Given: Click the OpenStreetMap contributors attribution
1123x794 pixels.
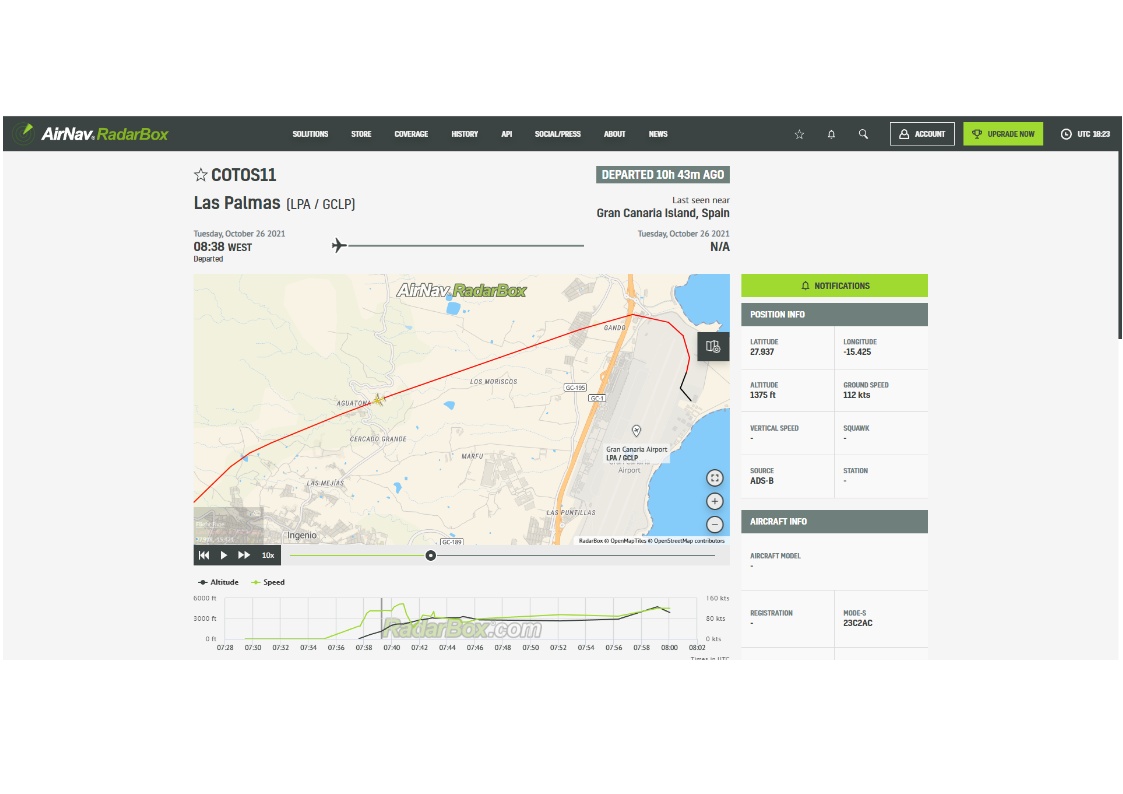Looking at the screenshot, I should coord(688,541).
